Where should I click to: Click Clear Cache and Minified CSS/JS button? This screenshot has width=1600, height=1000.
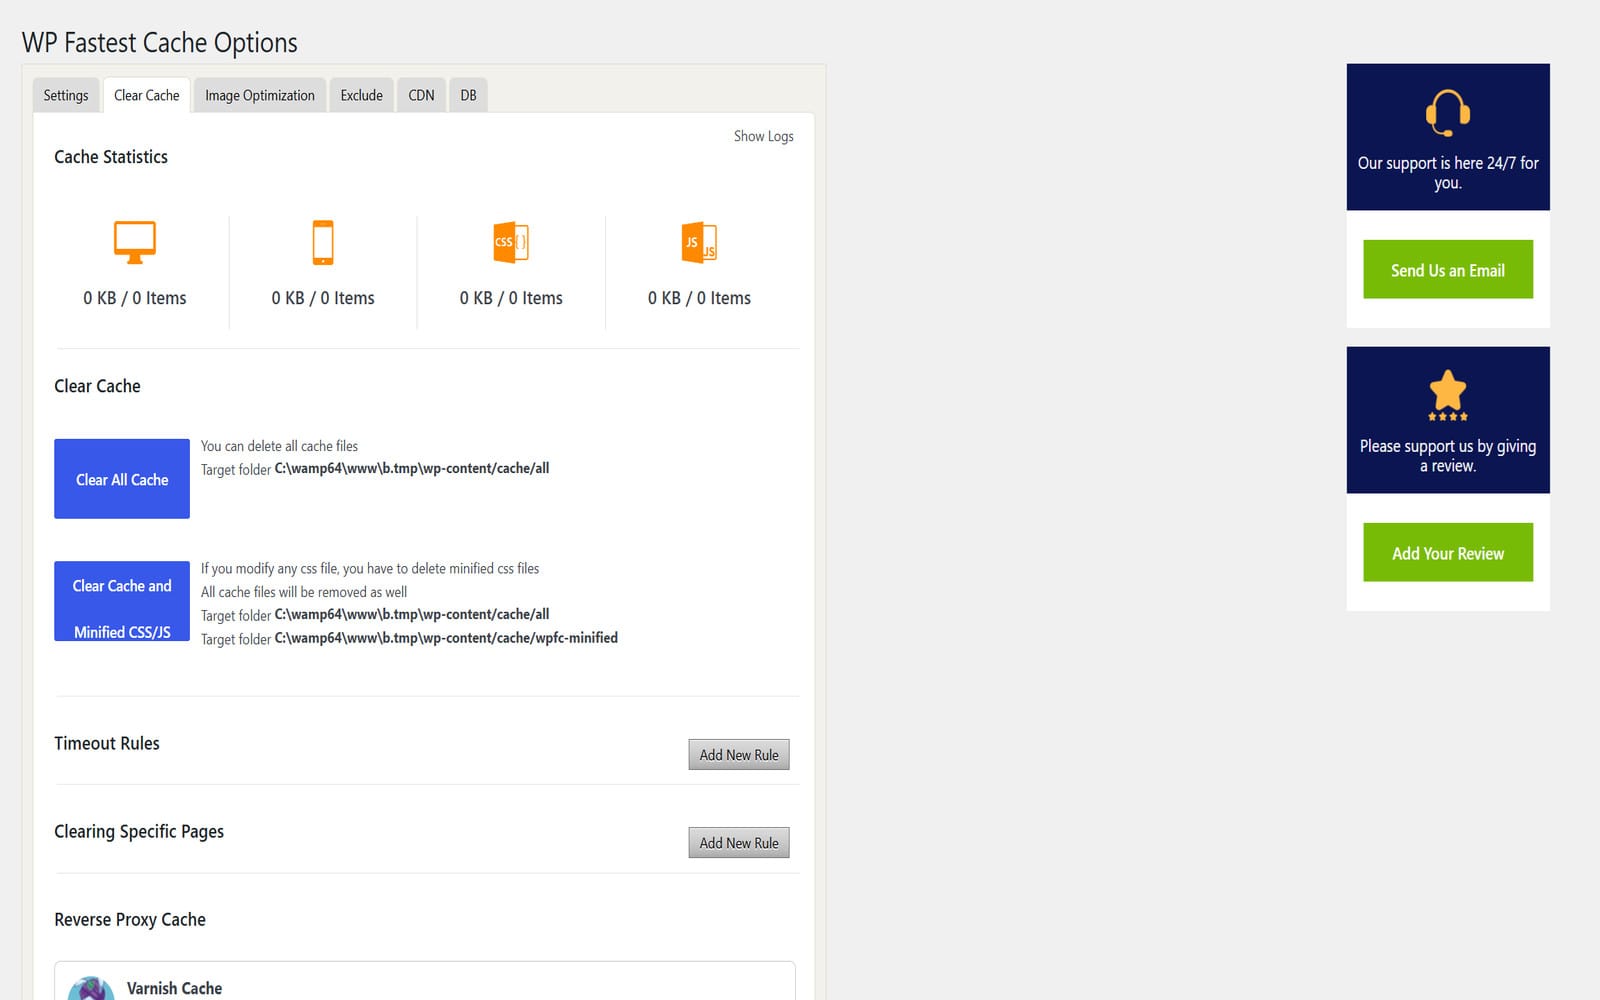click(122, 601)
